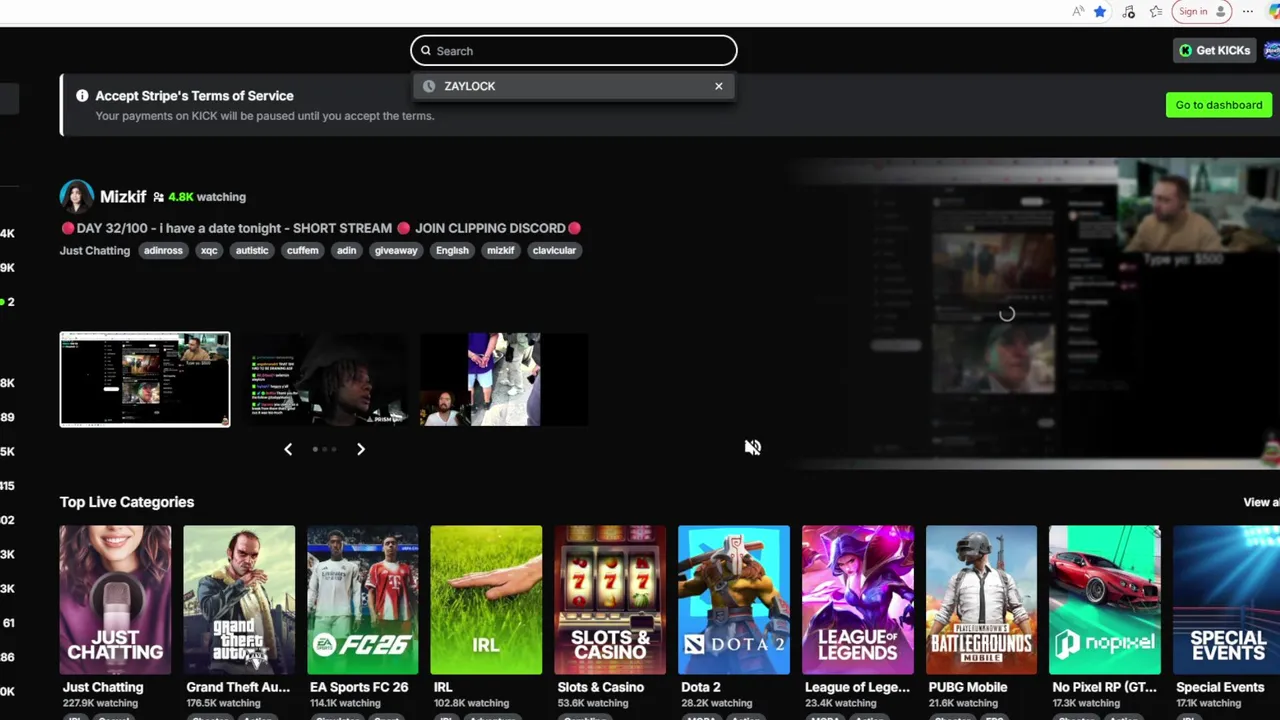The height and width of the screenshot is (720, 1280).
Task: Click PUBG Mobile title text
Action: point(966,687)
